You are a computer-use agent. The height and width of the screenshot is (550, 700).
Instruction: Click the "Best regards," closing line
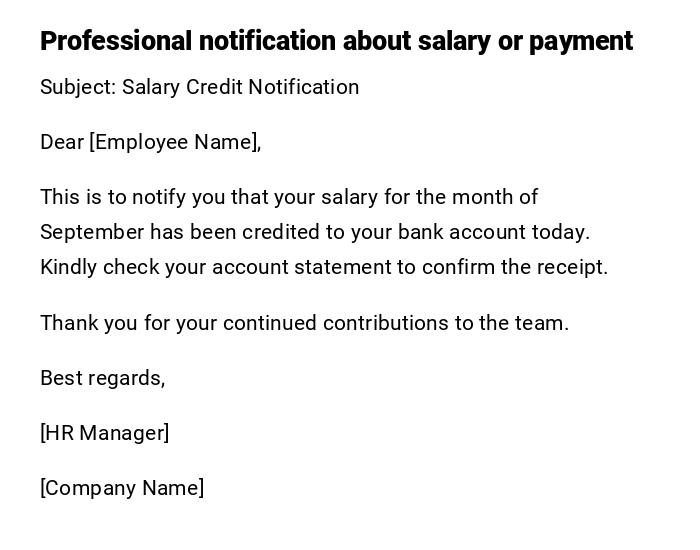click(102, 378)
